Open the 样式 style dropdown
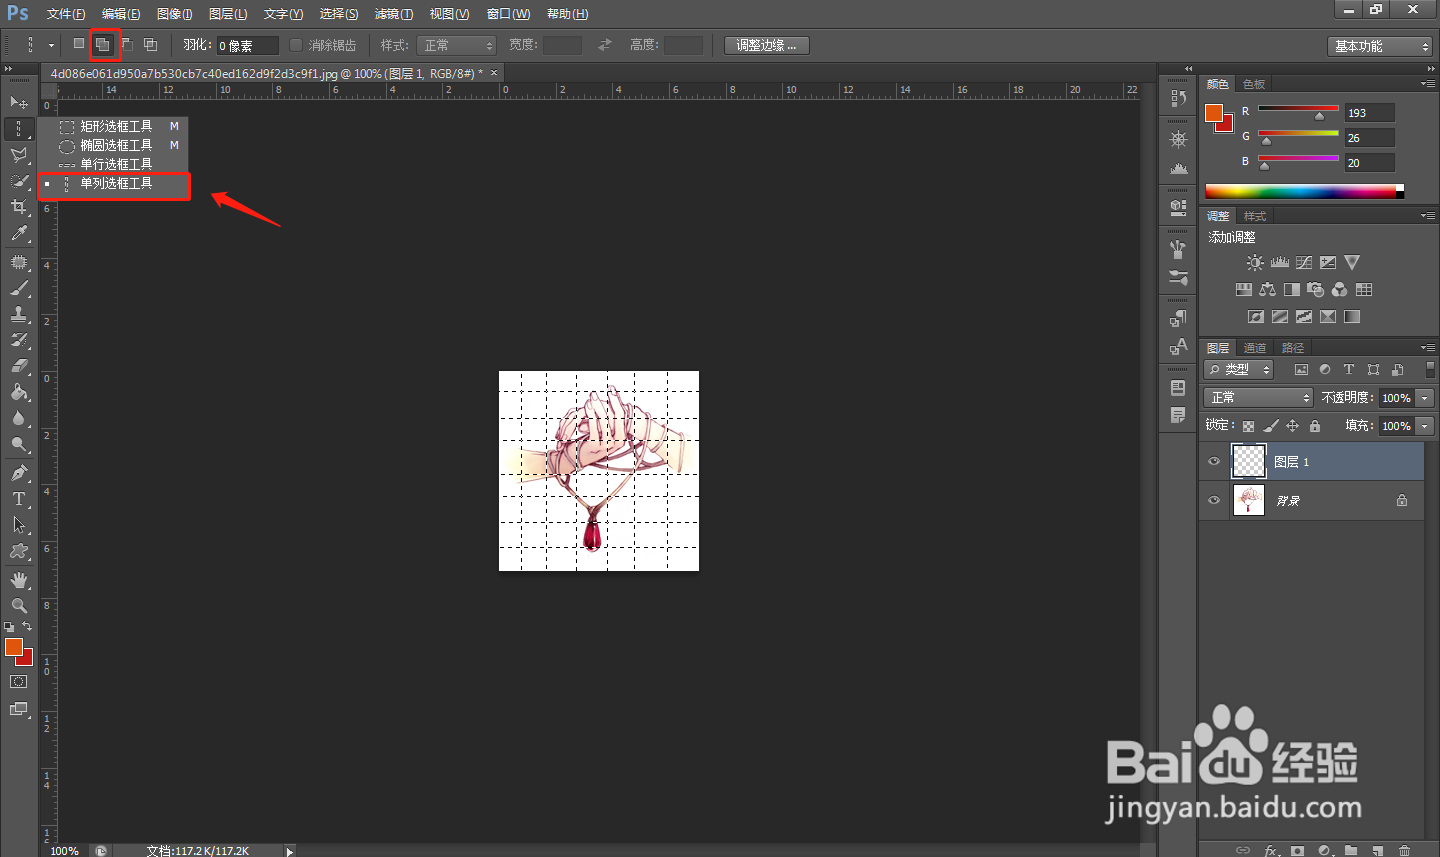Viewport: 1440px width, 857px height. pyautogui.click(x=457, y=45)
